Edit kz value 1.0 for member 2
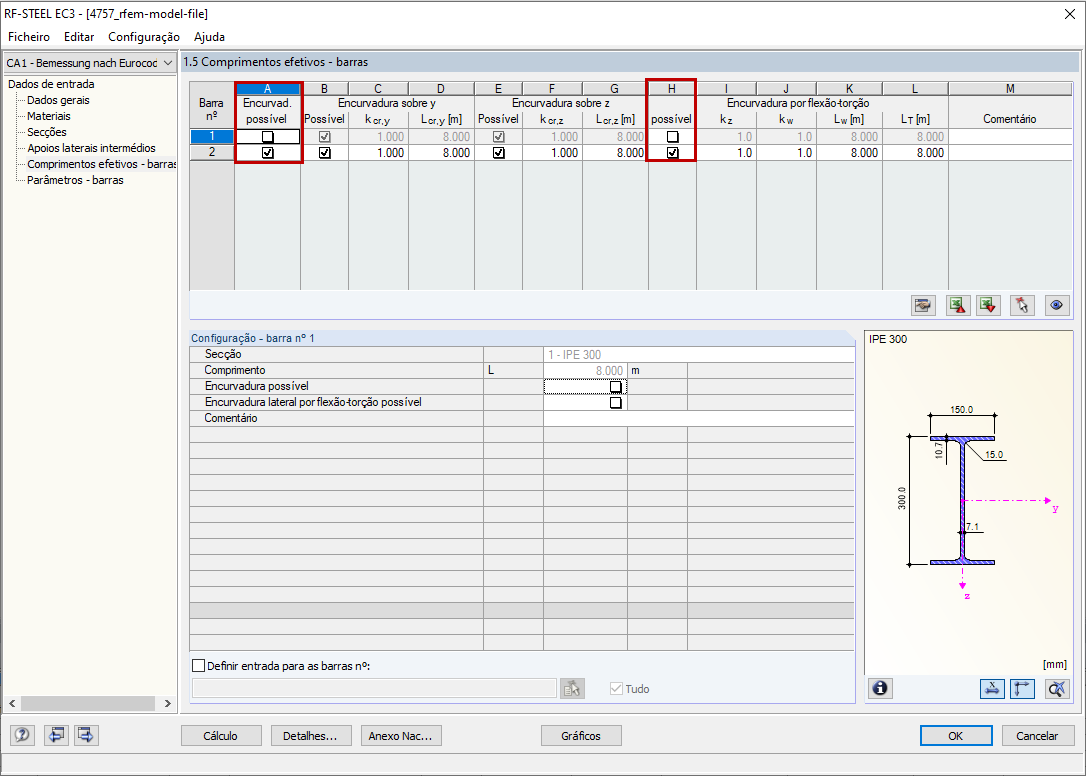1086x776 pixels. tap(727, 152)
